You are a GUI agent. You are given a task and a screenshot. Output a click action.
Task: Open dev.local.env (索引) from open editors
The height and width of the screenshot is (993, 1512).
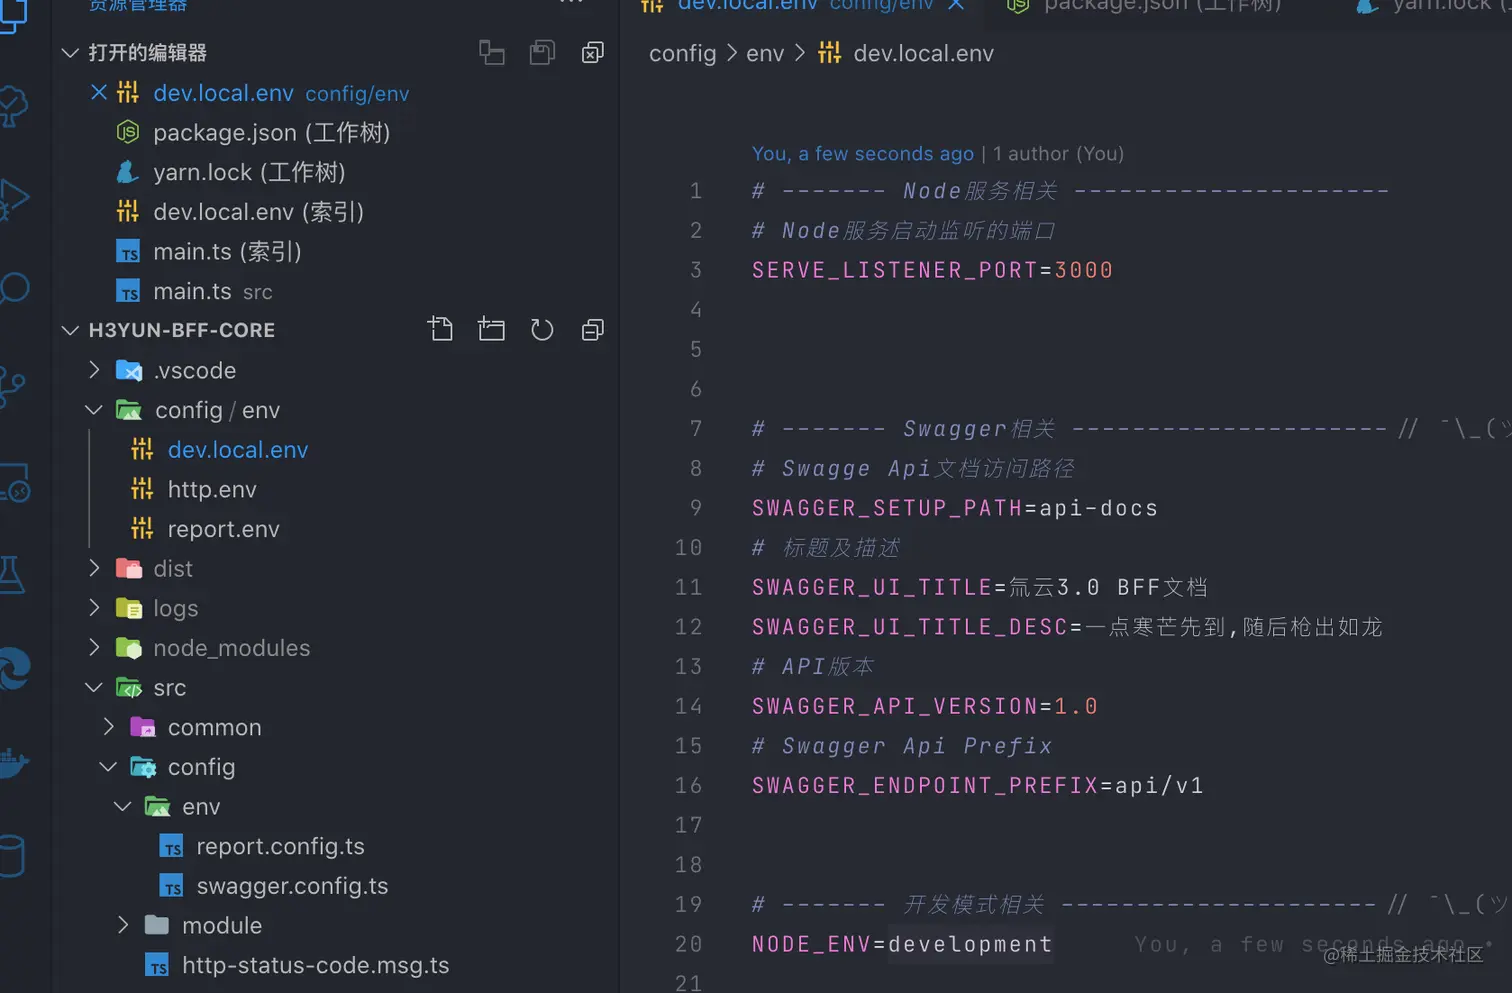[x=258, y=212]
